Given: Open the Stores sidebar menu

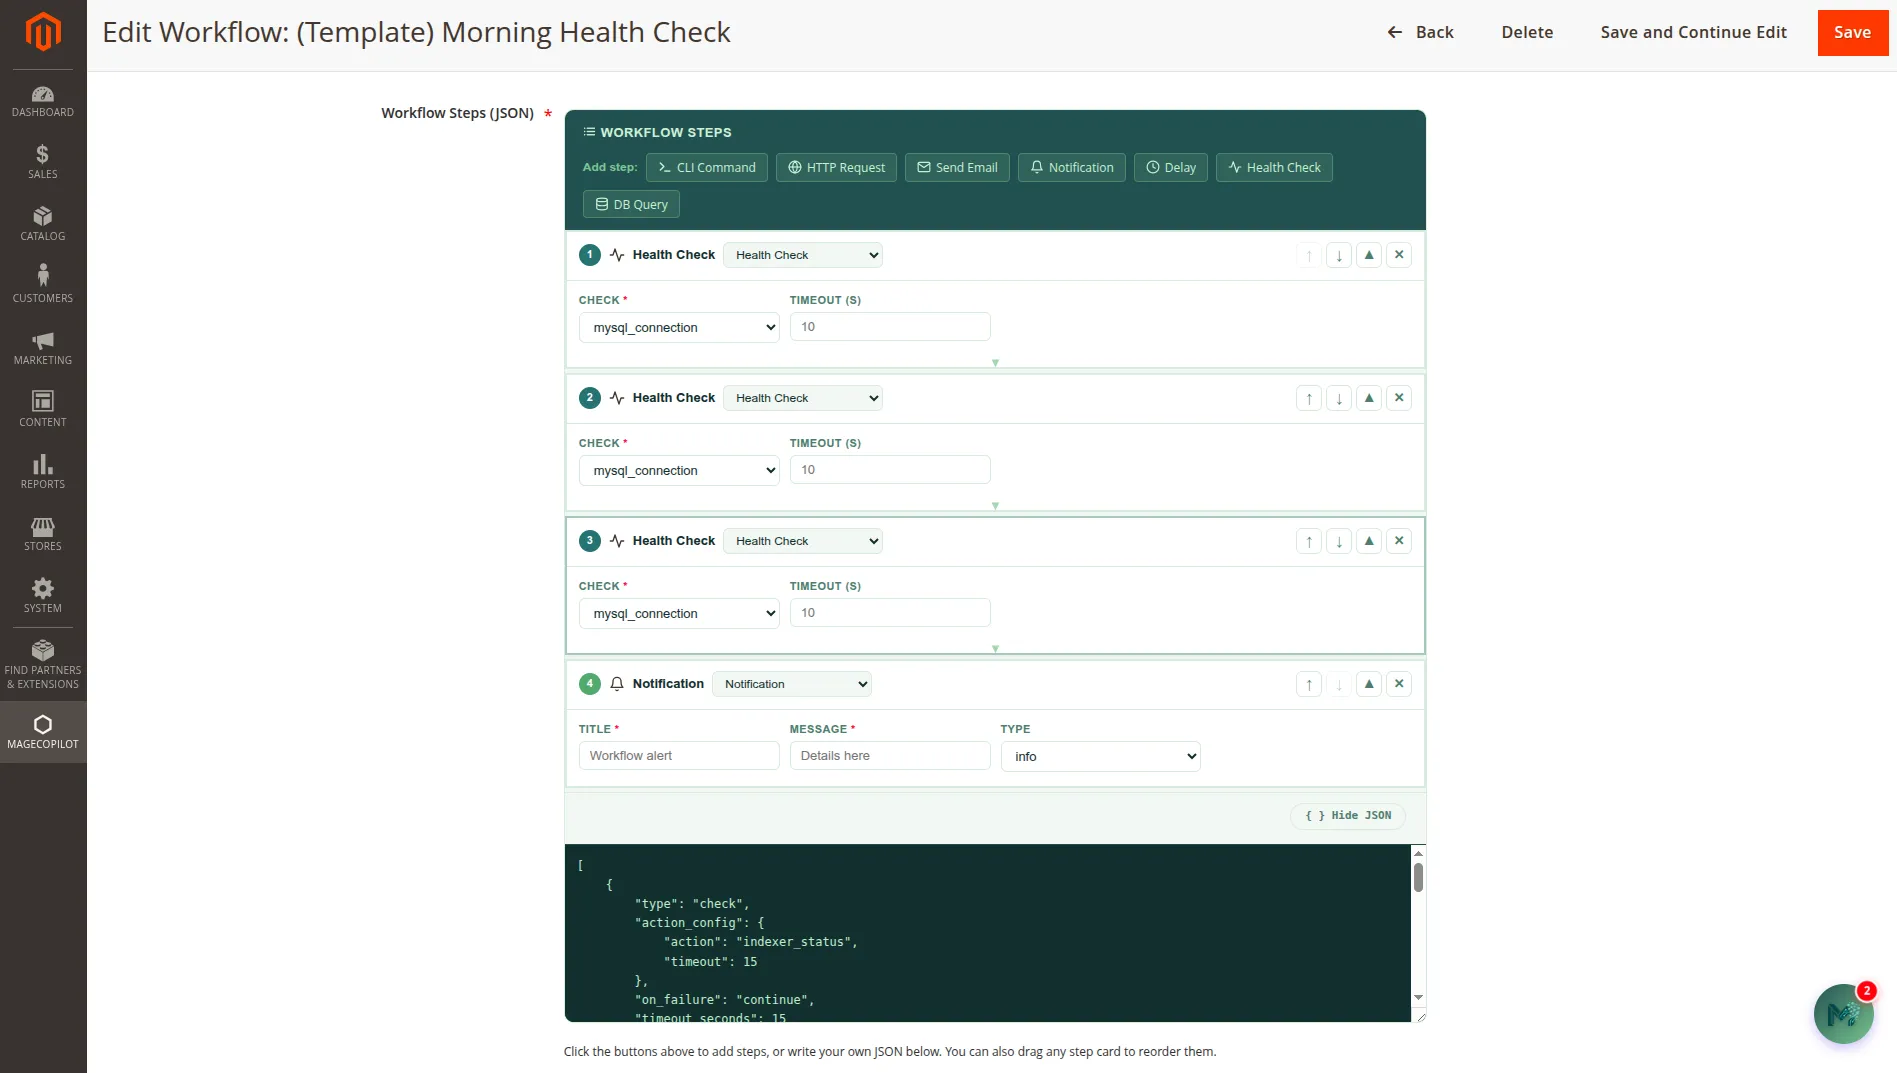Looking at the screenshot, I should (x=43, y=534).
